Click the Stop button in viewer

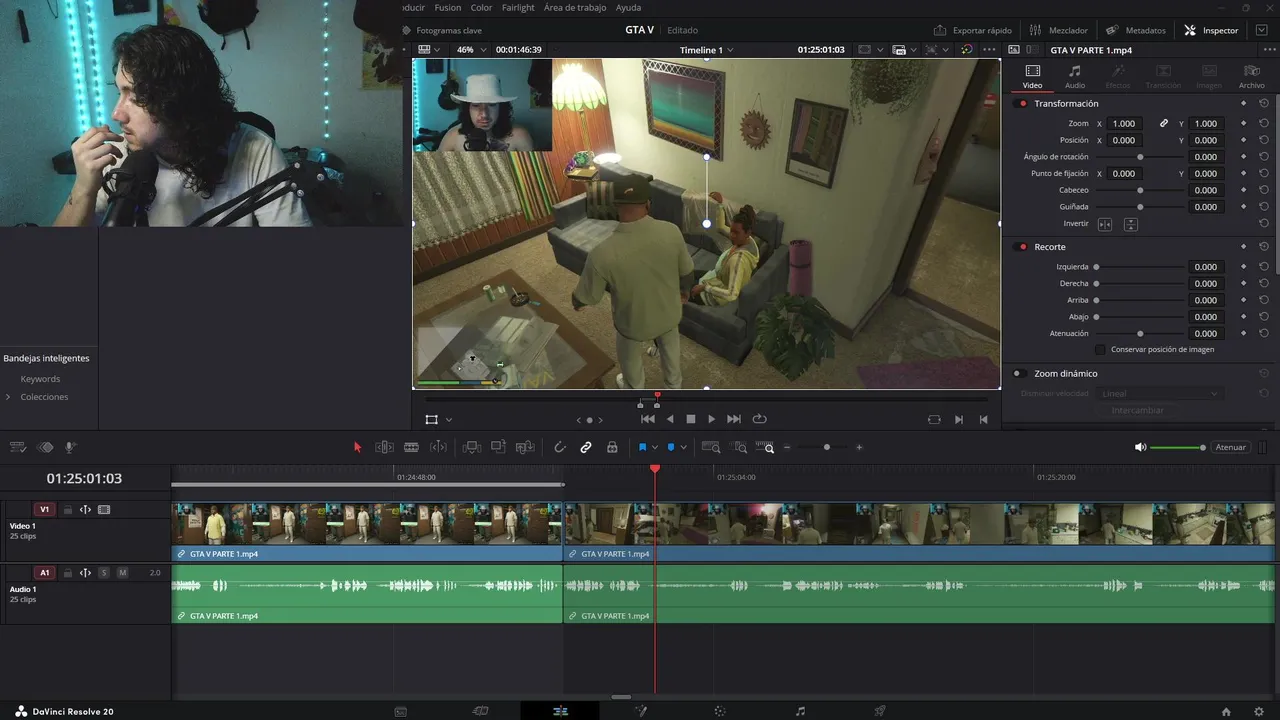tap(690, 419)
